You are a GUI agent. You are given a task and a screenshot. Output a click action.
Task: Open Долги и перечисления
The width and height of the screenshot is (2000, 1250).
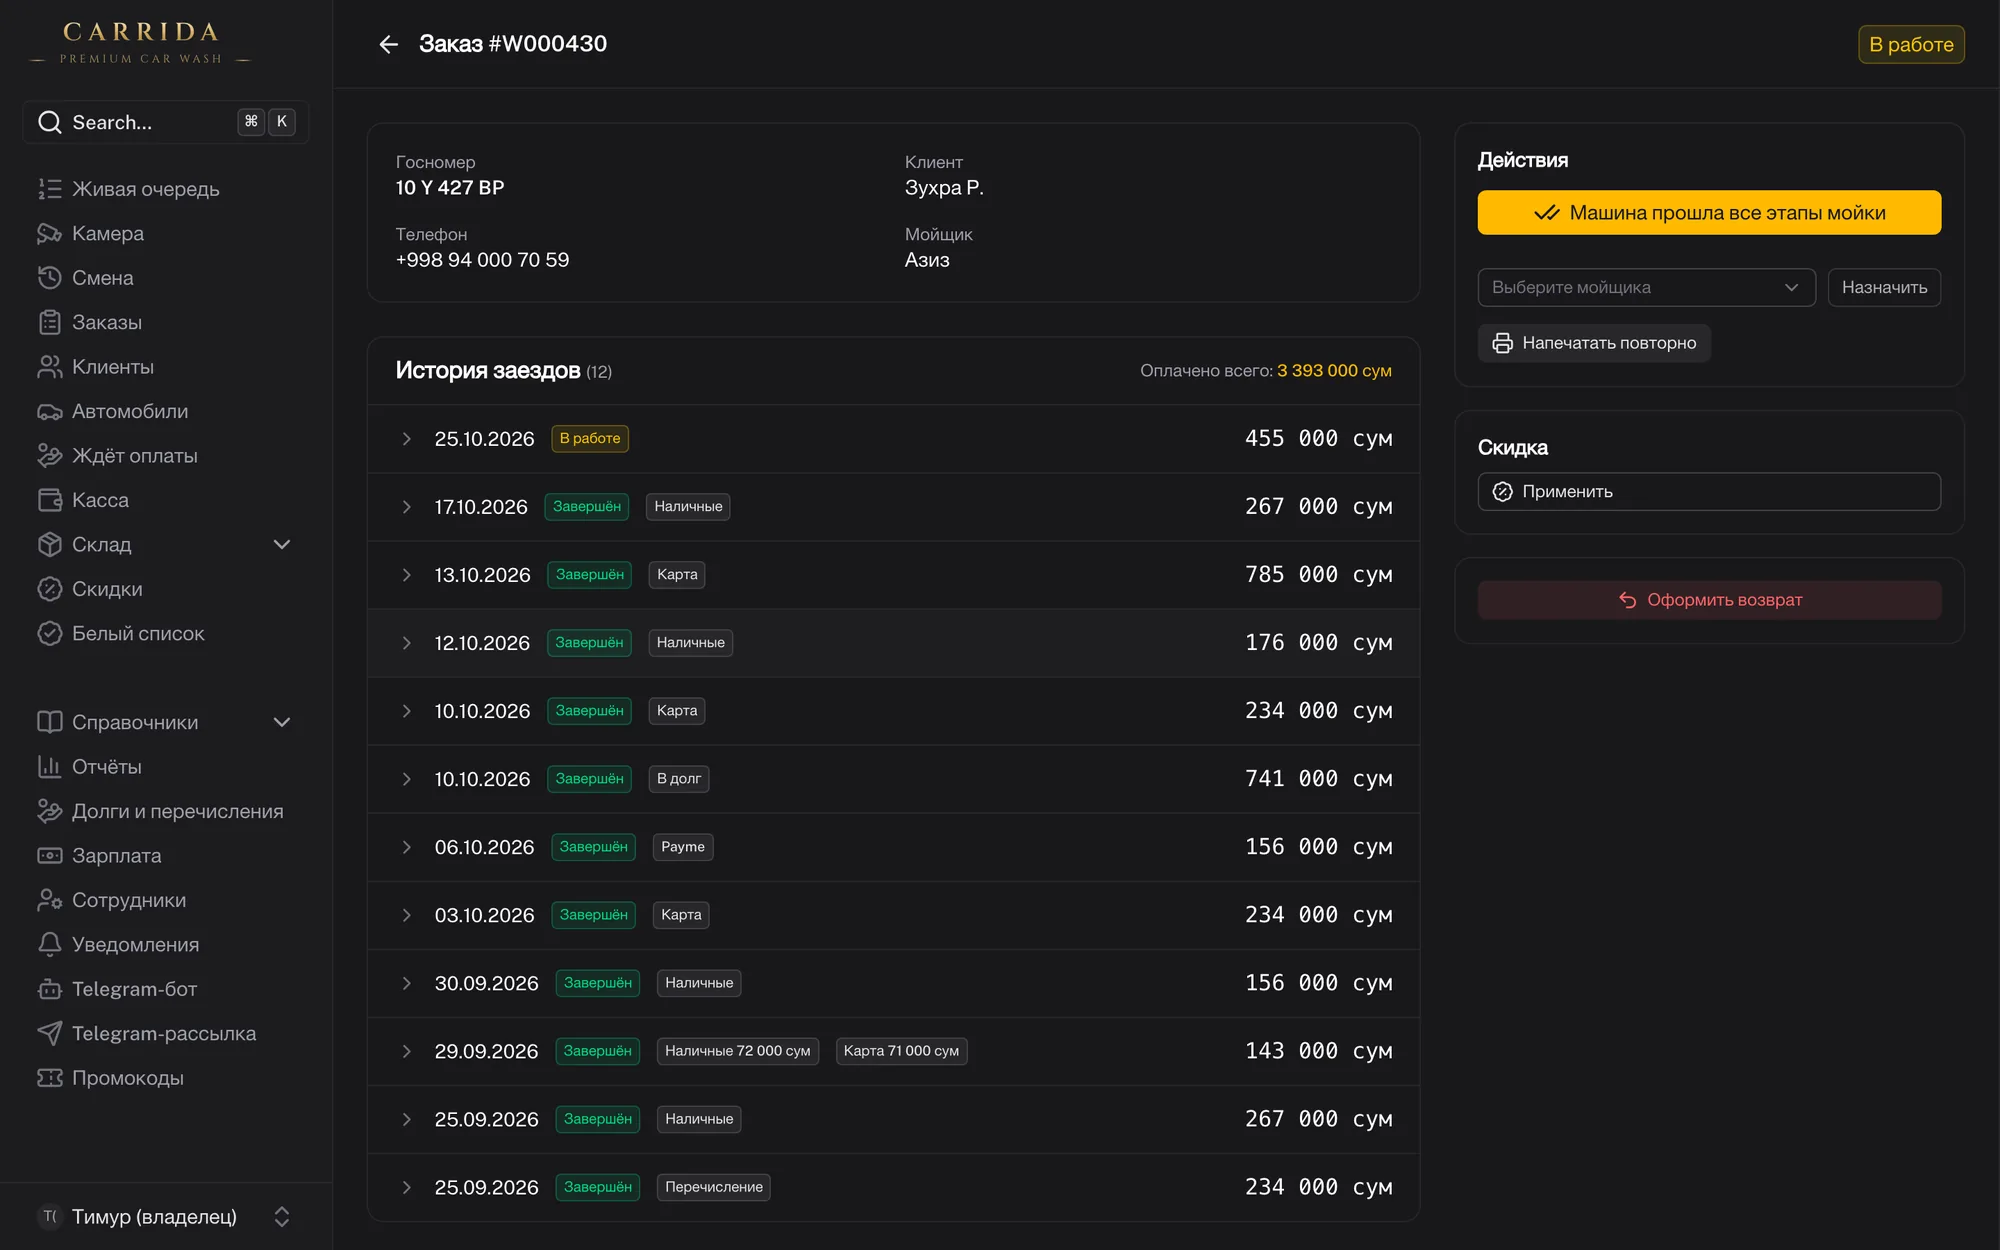(x=166, y=811)
